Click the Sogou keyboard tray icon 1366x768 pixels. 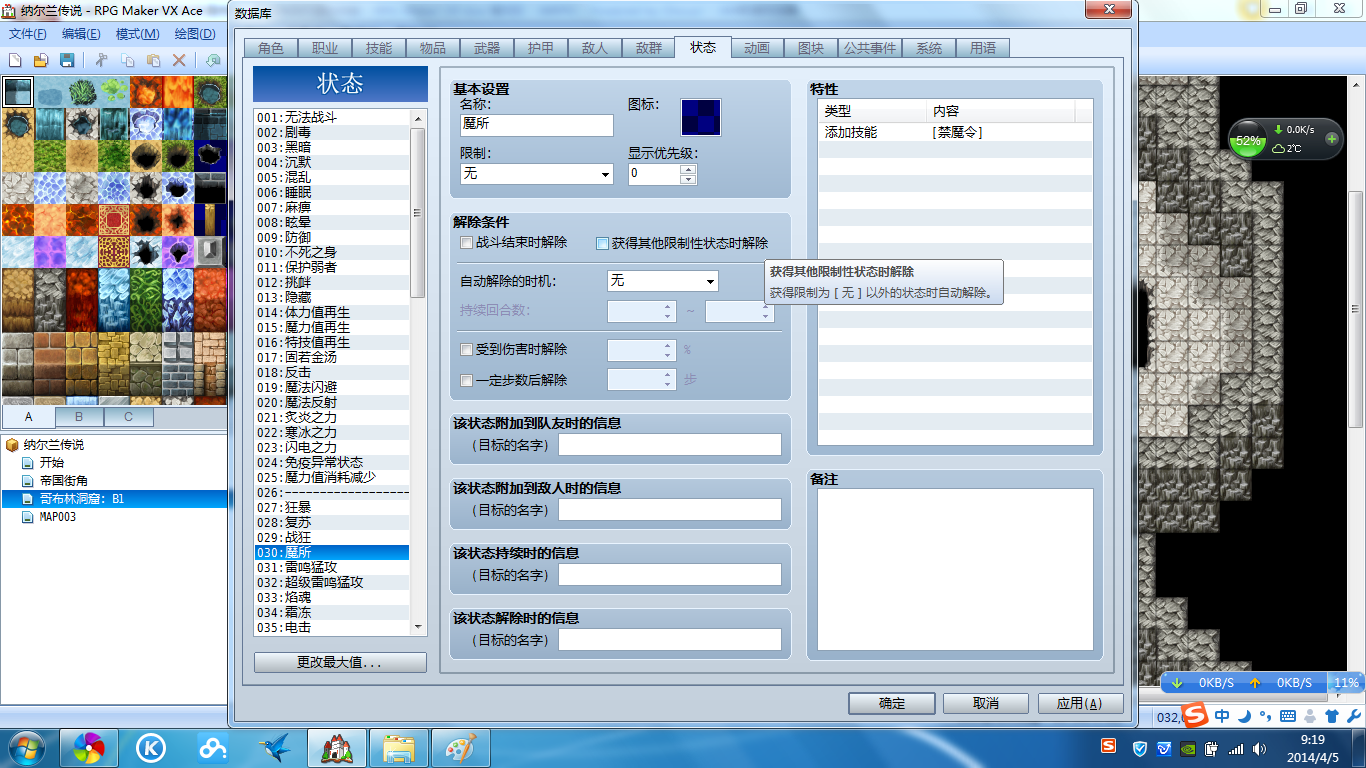click(1288, 716)
